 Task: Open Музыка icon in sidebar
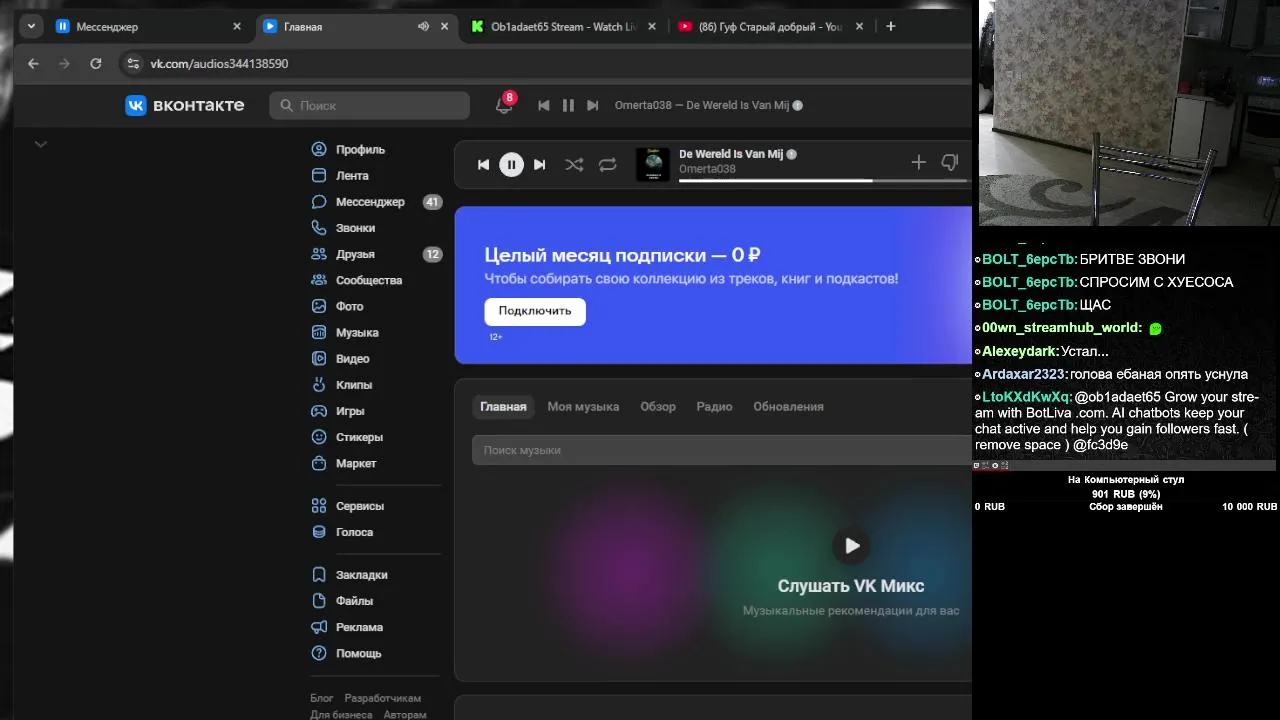pos(319,333)
